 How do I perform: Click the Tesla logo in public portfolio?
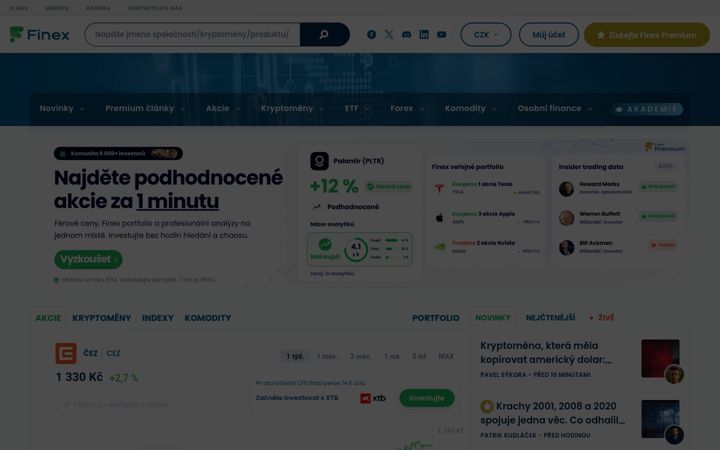click(x=439, y=188)
